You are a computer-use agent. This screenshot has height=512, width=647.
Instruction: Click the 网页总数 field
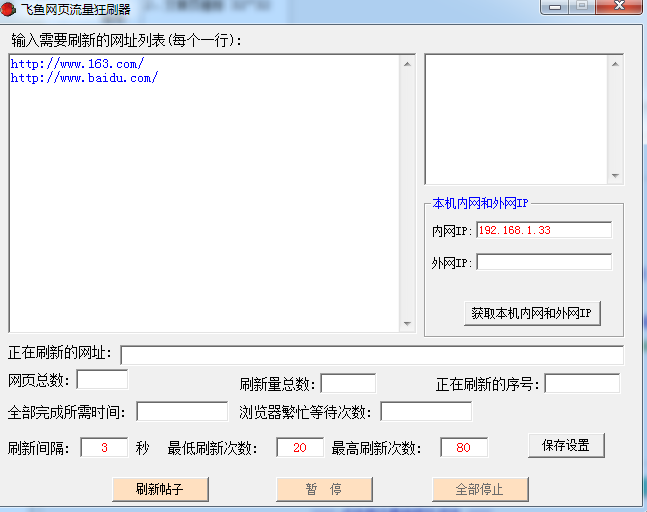point(102,380)
